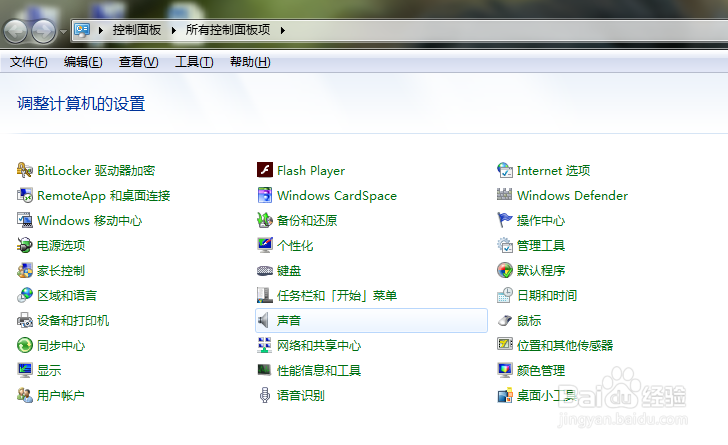Open Windows 移动中心 icon
Screen dimensions: 728x445
pyautogui.click(x=25, y=220)
